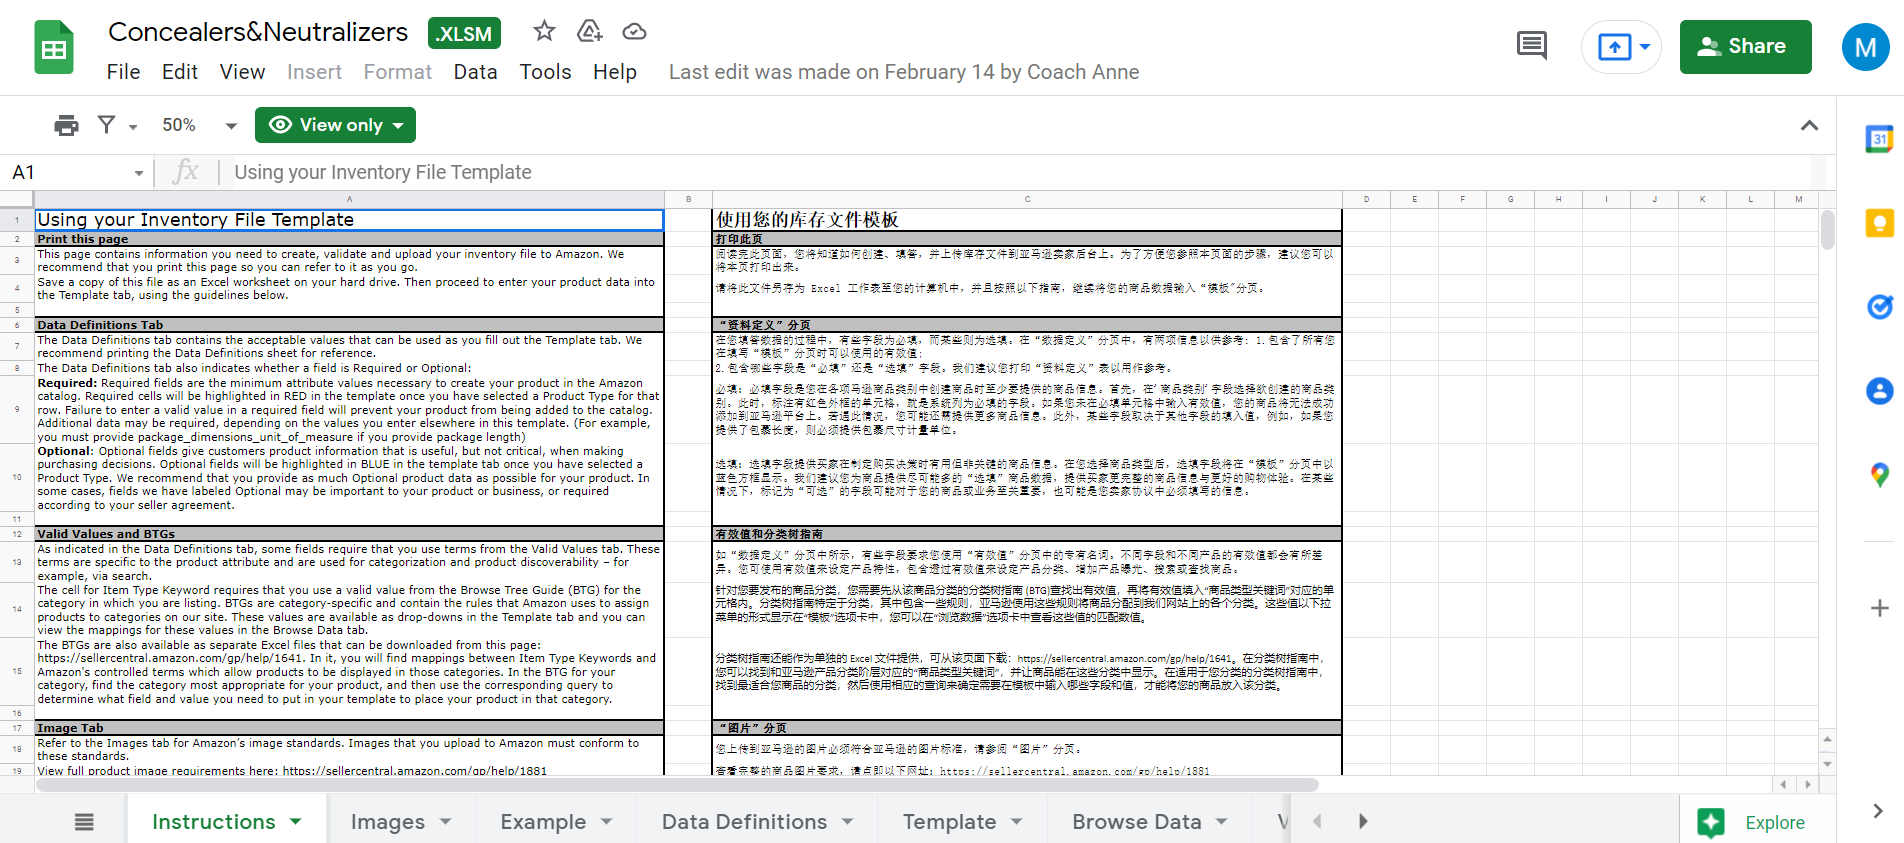This screenshot has width=1904, height=843.
Task: Open the Template tab dropdown arrow
Action: (1017, 821)
